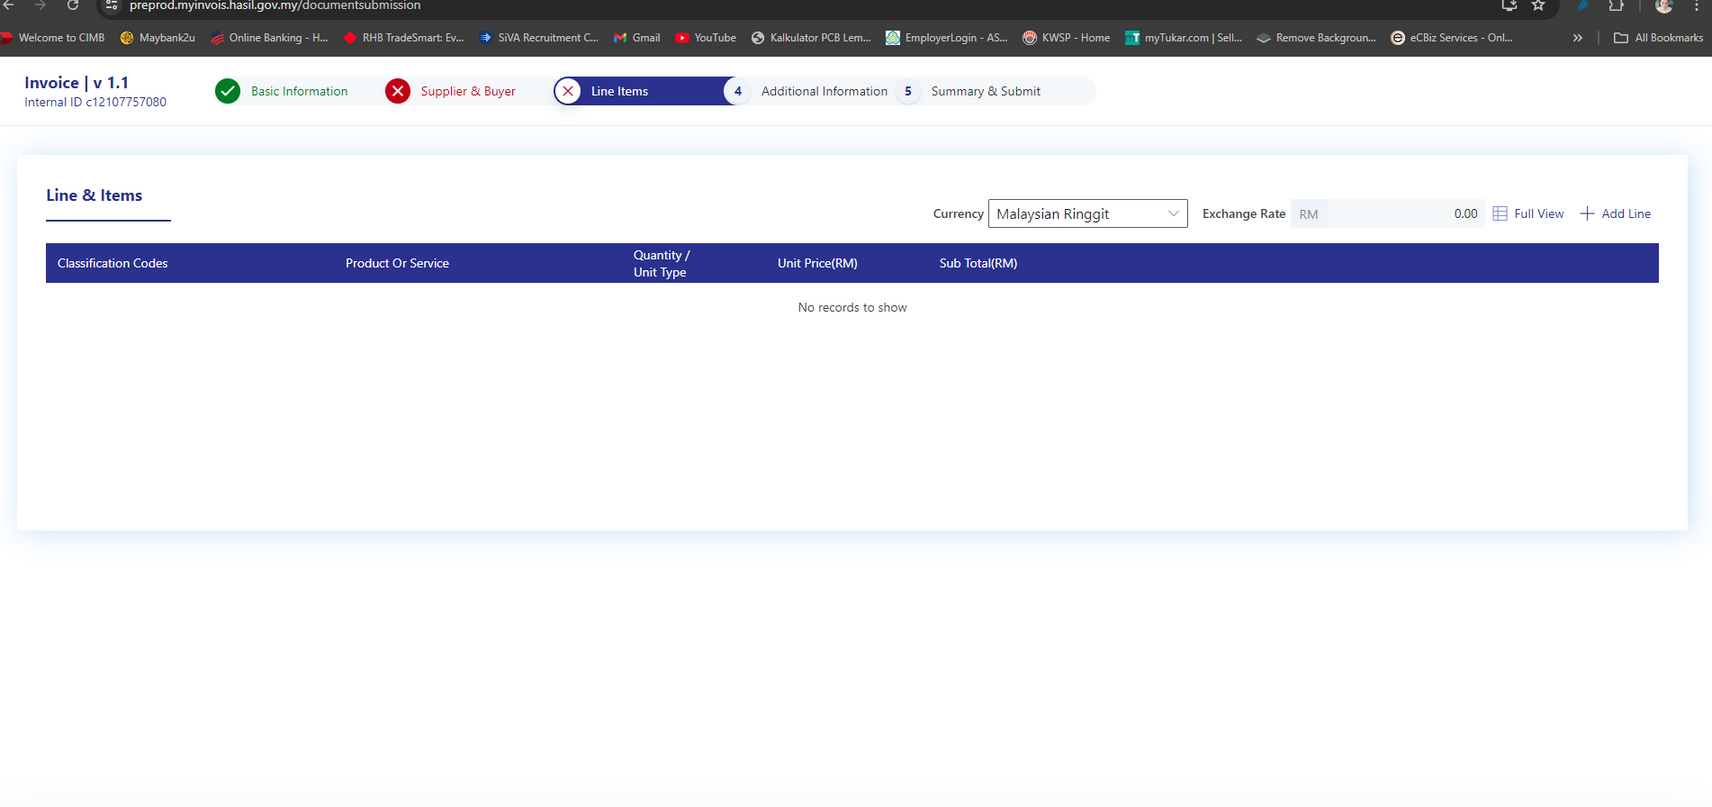1712x807 pixels.
Task: Click the Full View grid icon
Action: (x=1500, y=214)
